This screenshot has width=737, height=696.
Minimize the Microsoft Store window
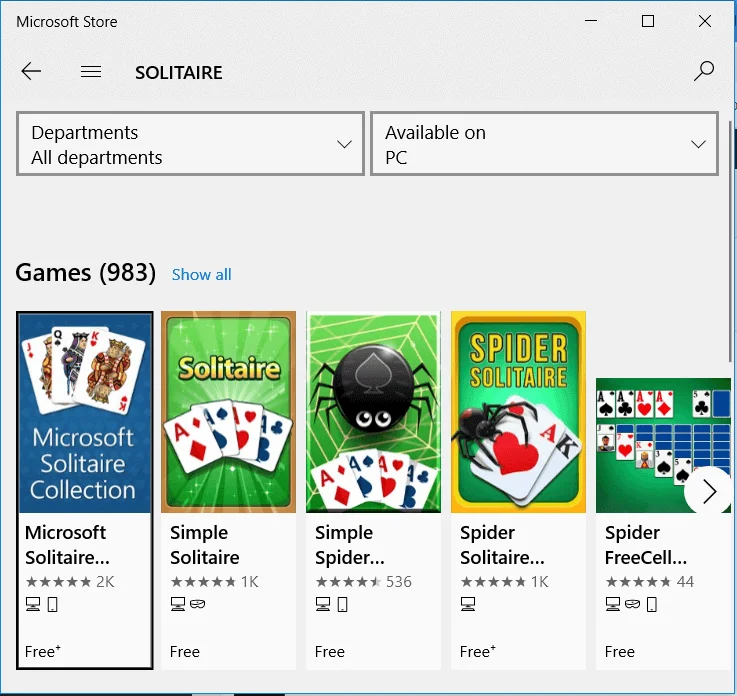[591, 21]
